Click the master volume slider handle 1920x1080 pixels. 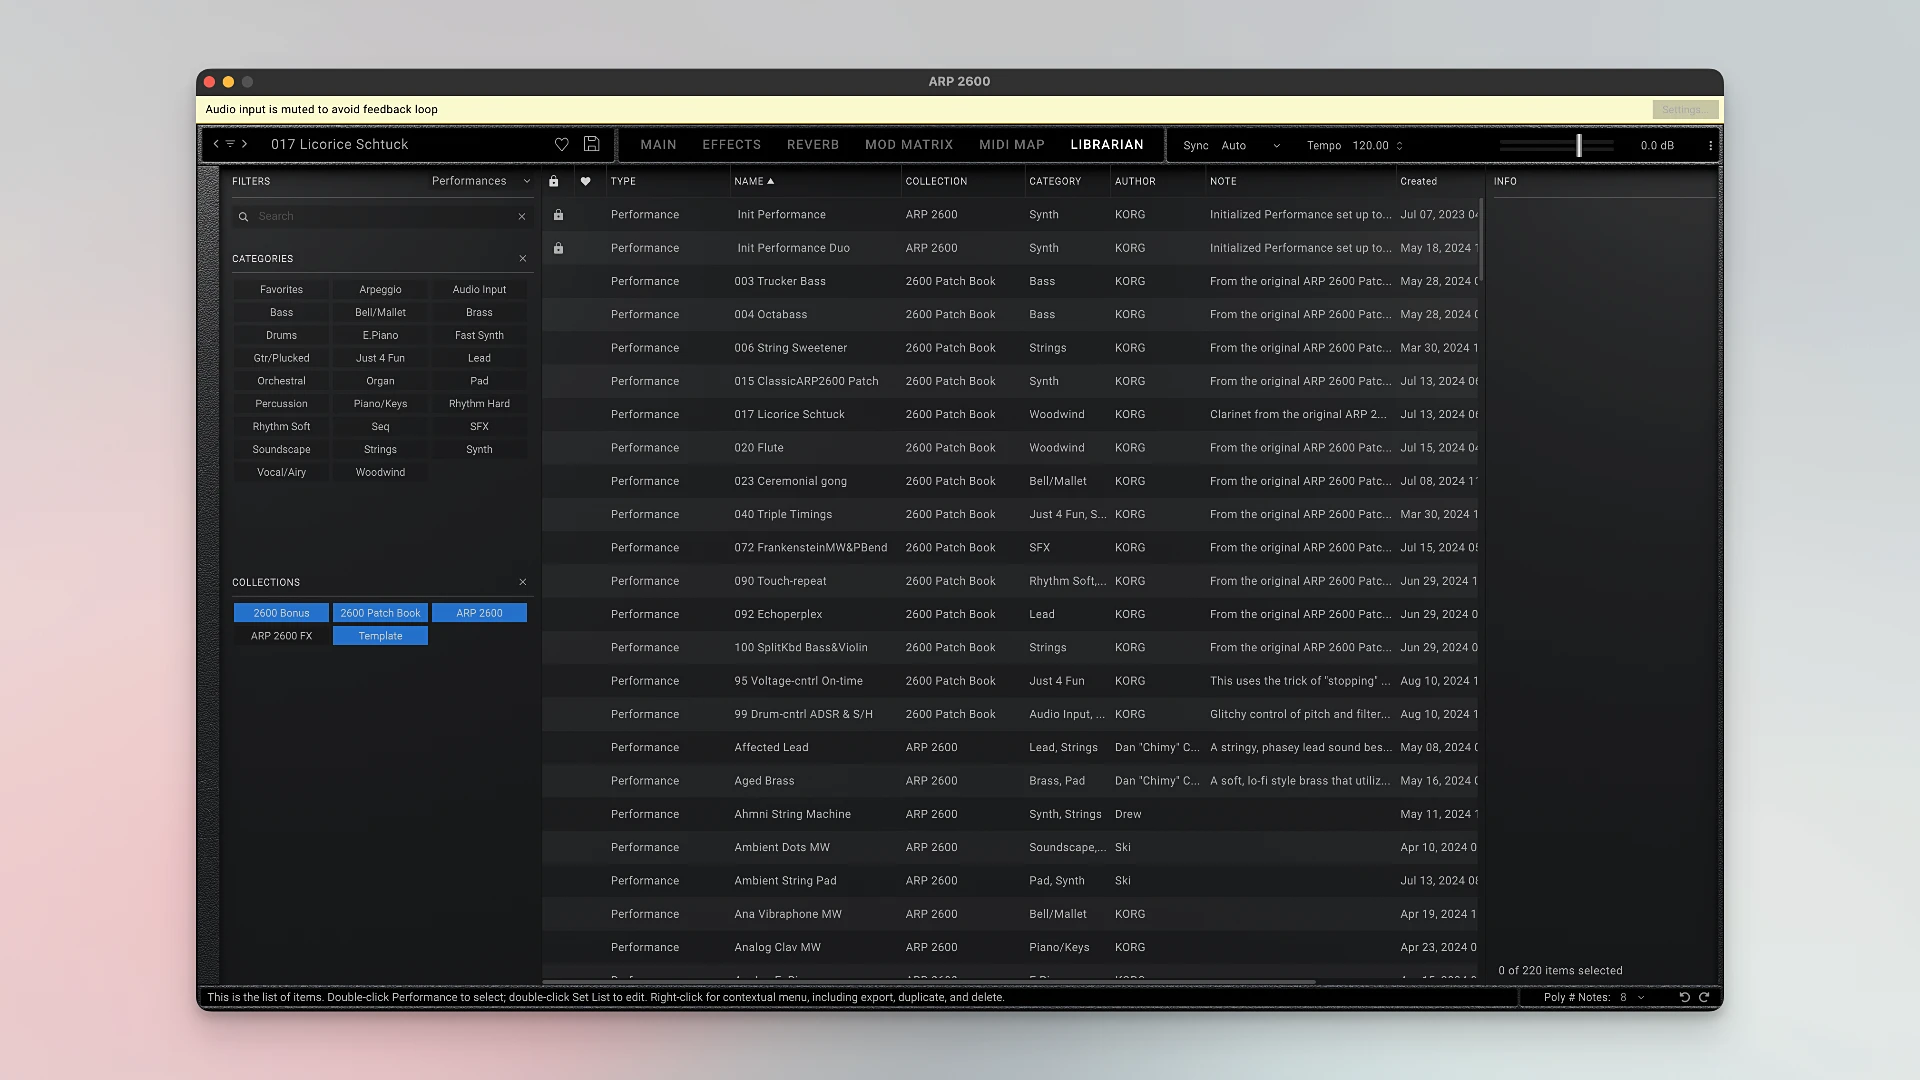tap(1579, 145)
